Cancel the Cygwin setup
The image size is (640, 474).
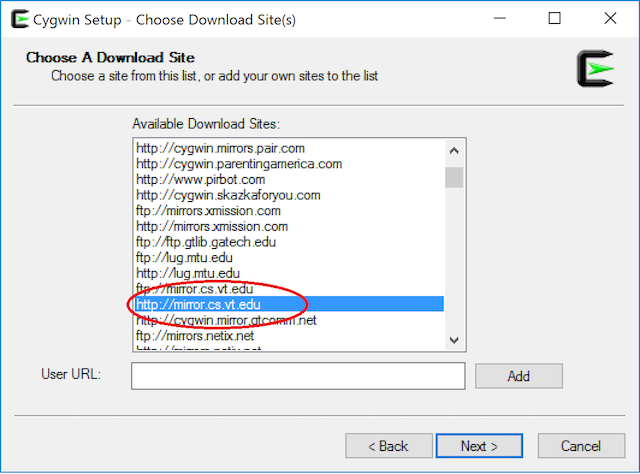580,446
